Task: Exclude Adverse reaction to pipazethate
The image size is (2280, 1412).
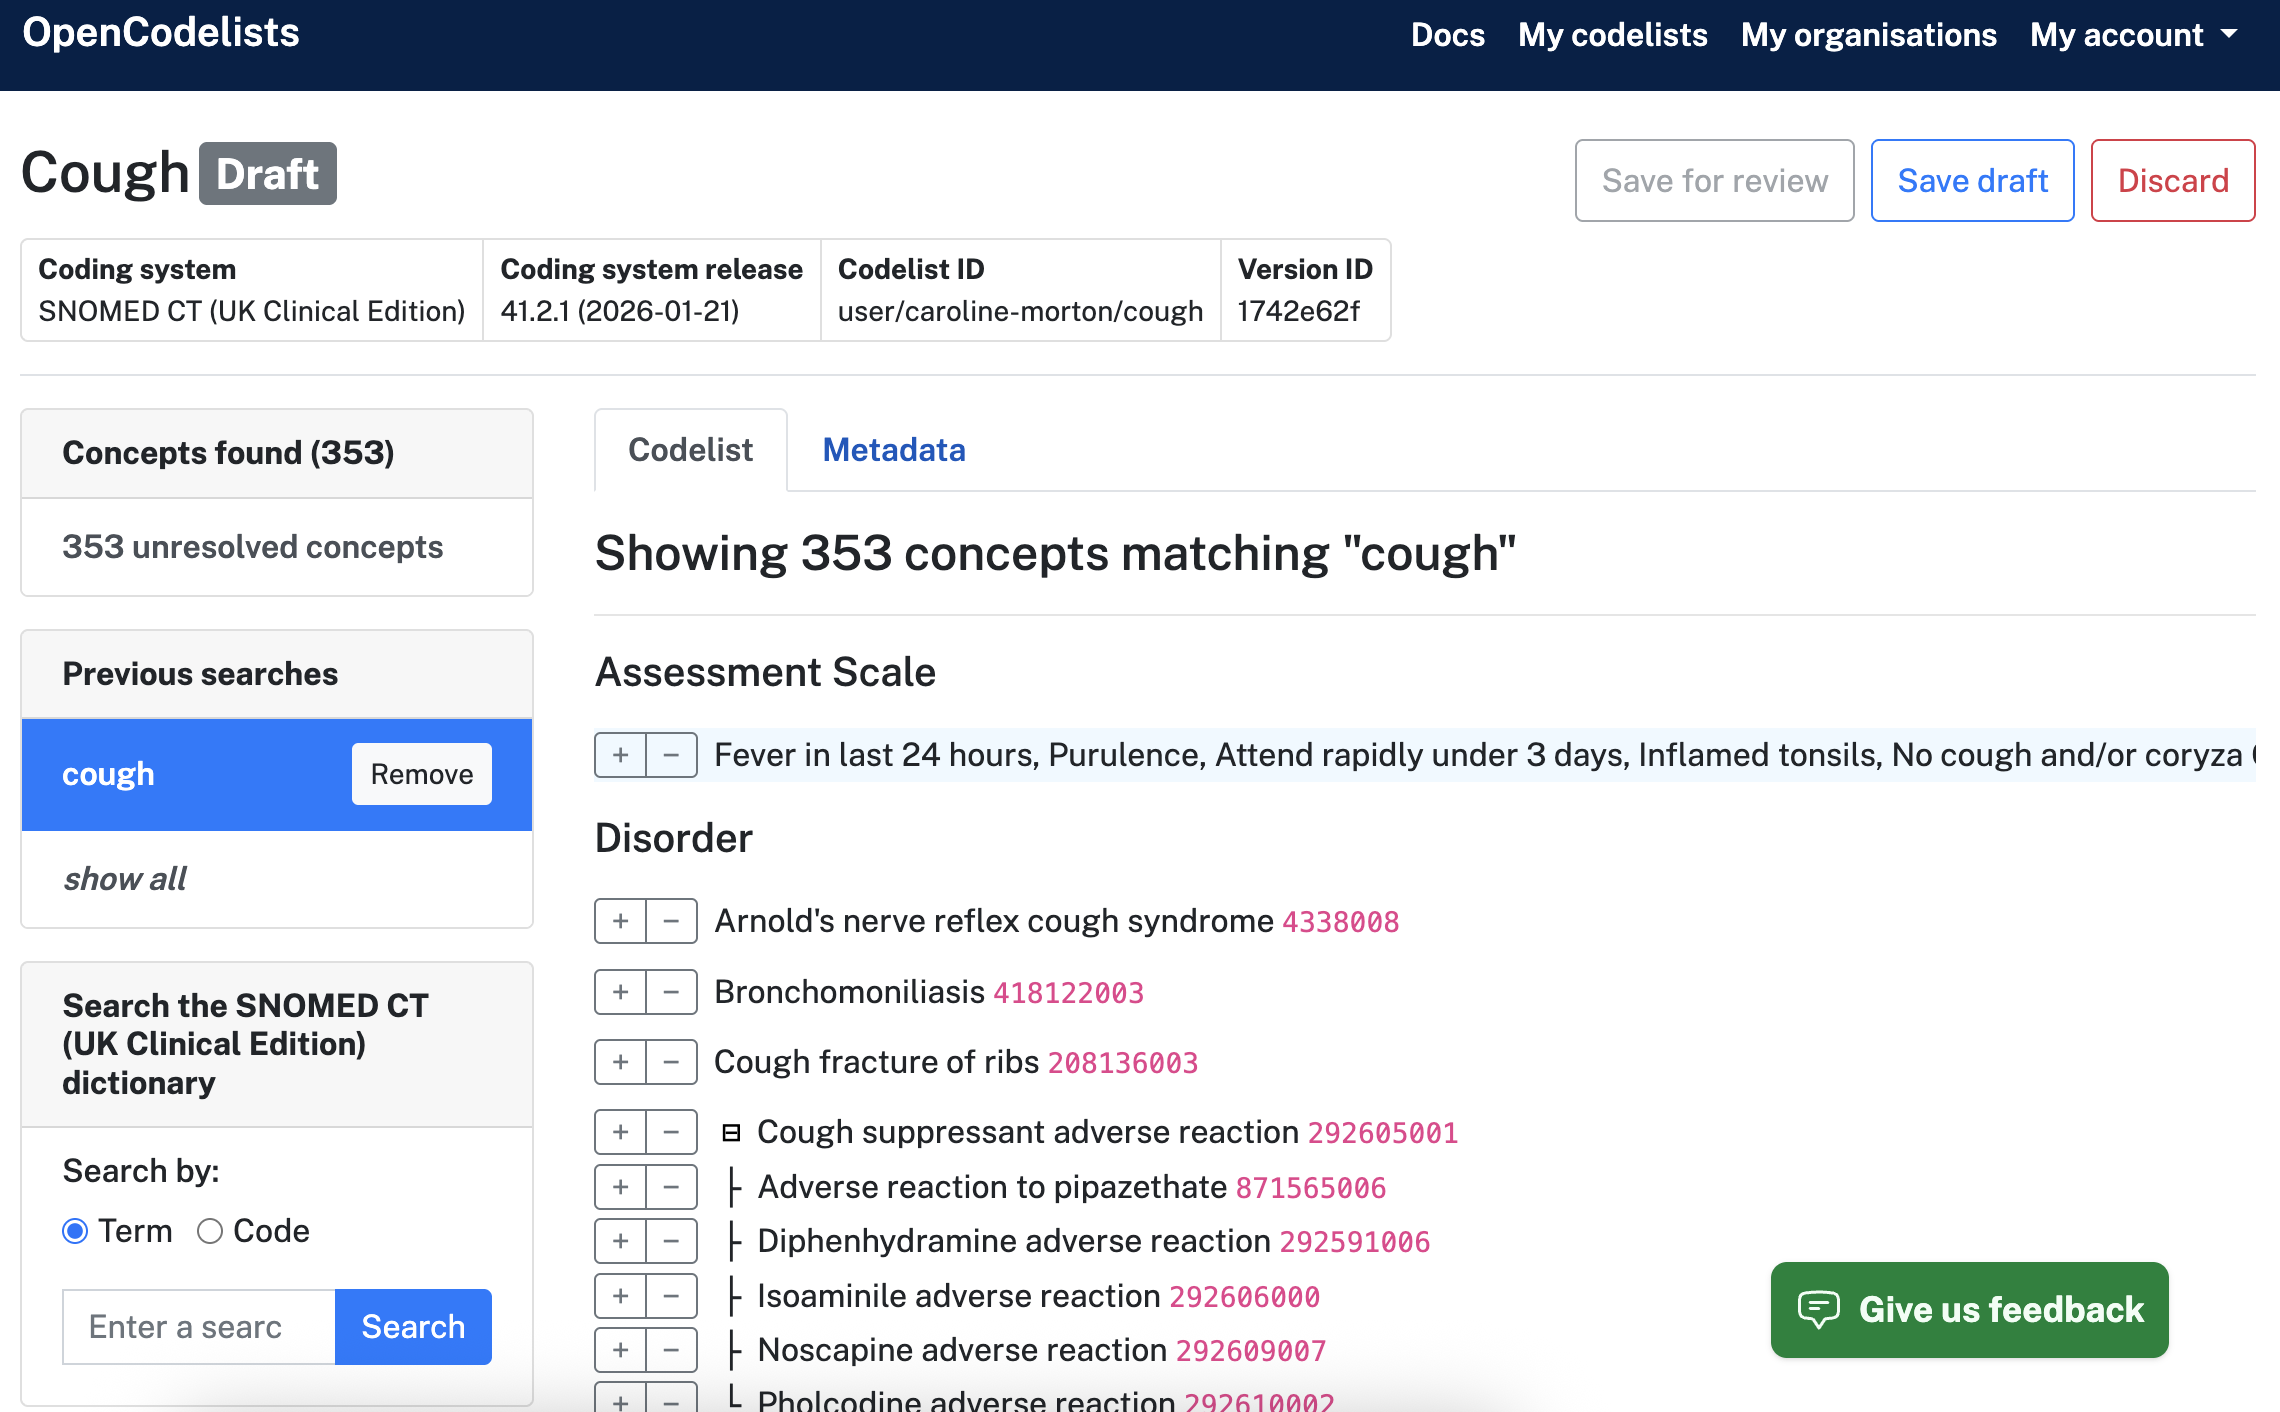Action: point(672,1187)
